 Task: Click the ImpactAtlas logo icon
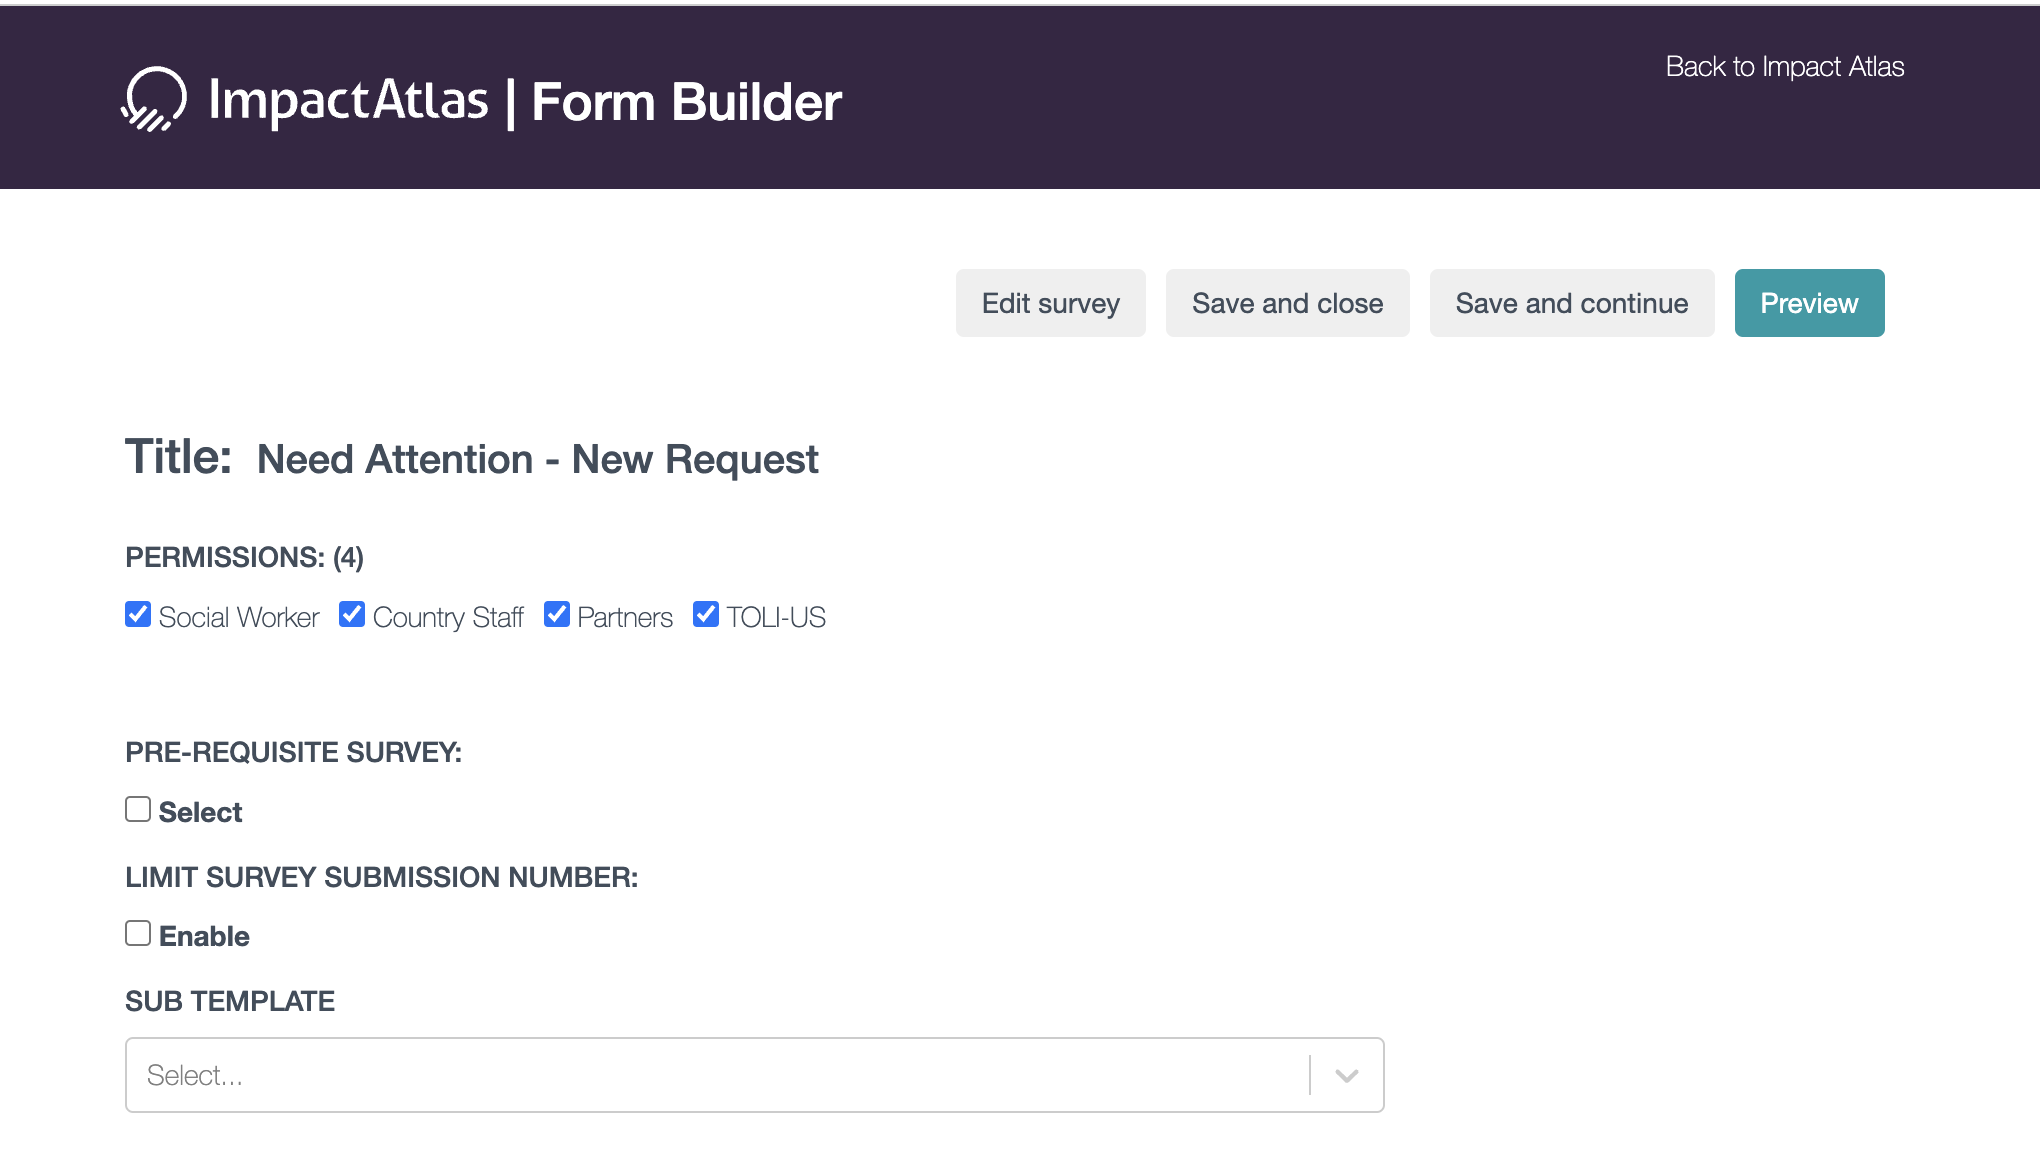(x=154, y=99)
